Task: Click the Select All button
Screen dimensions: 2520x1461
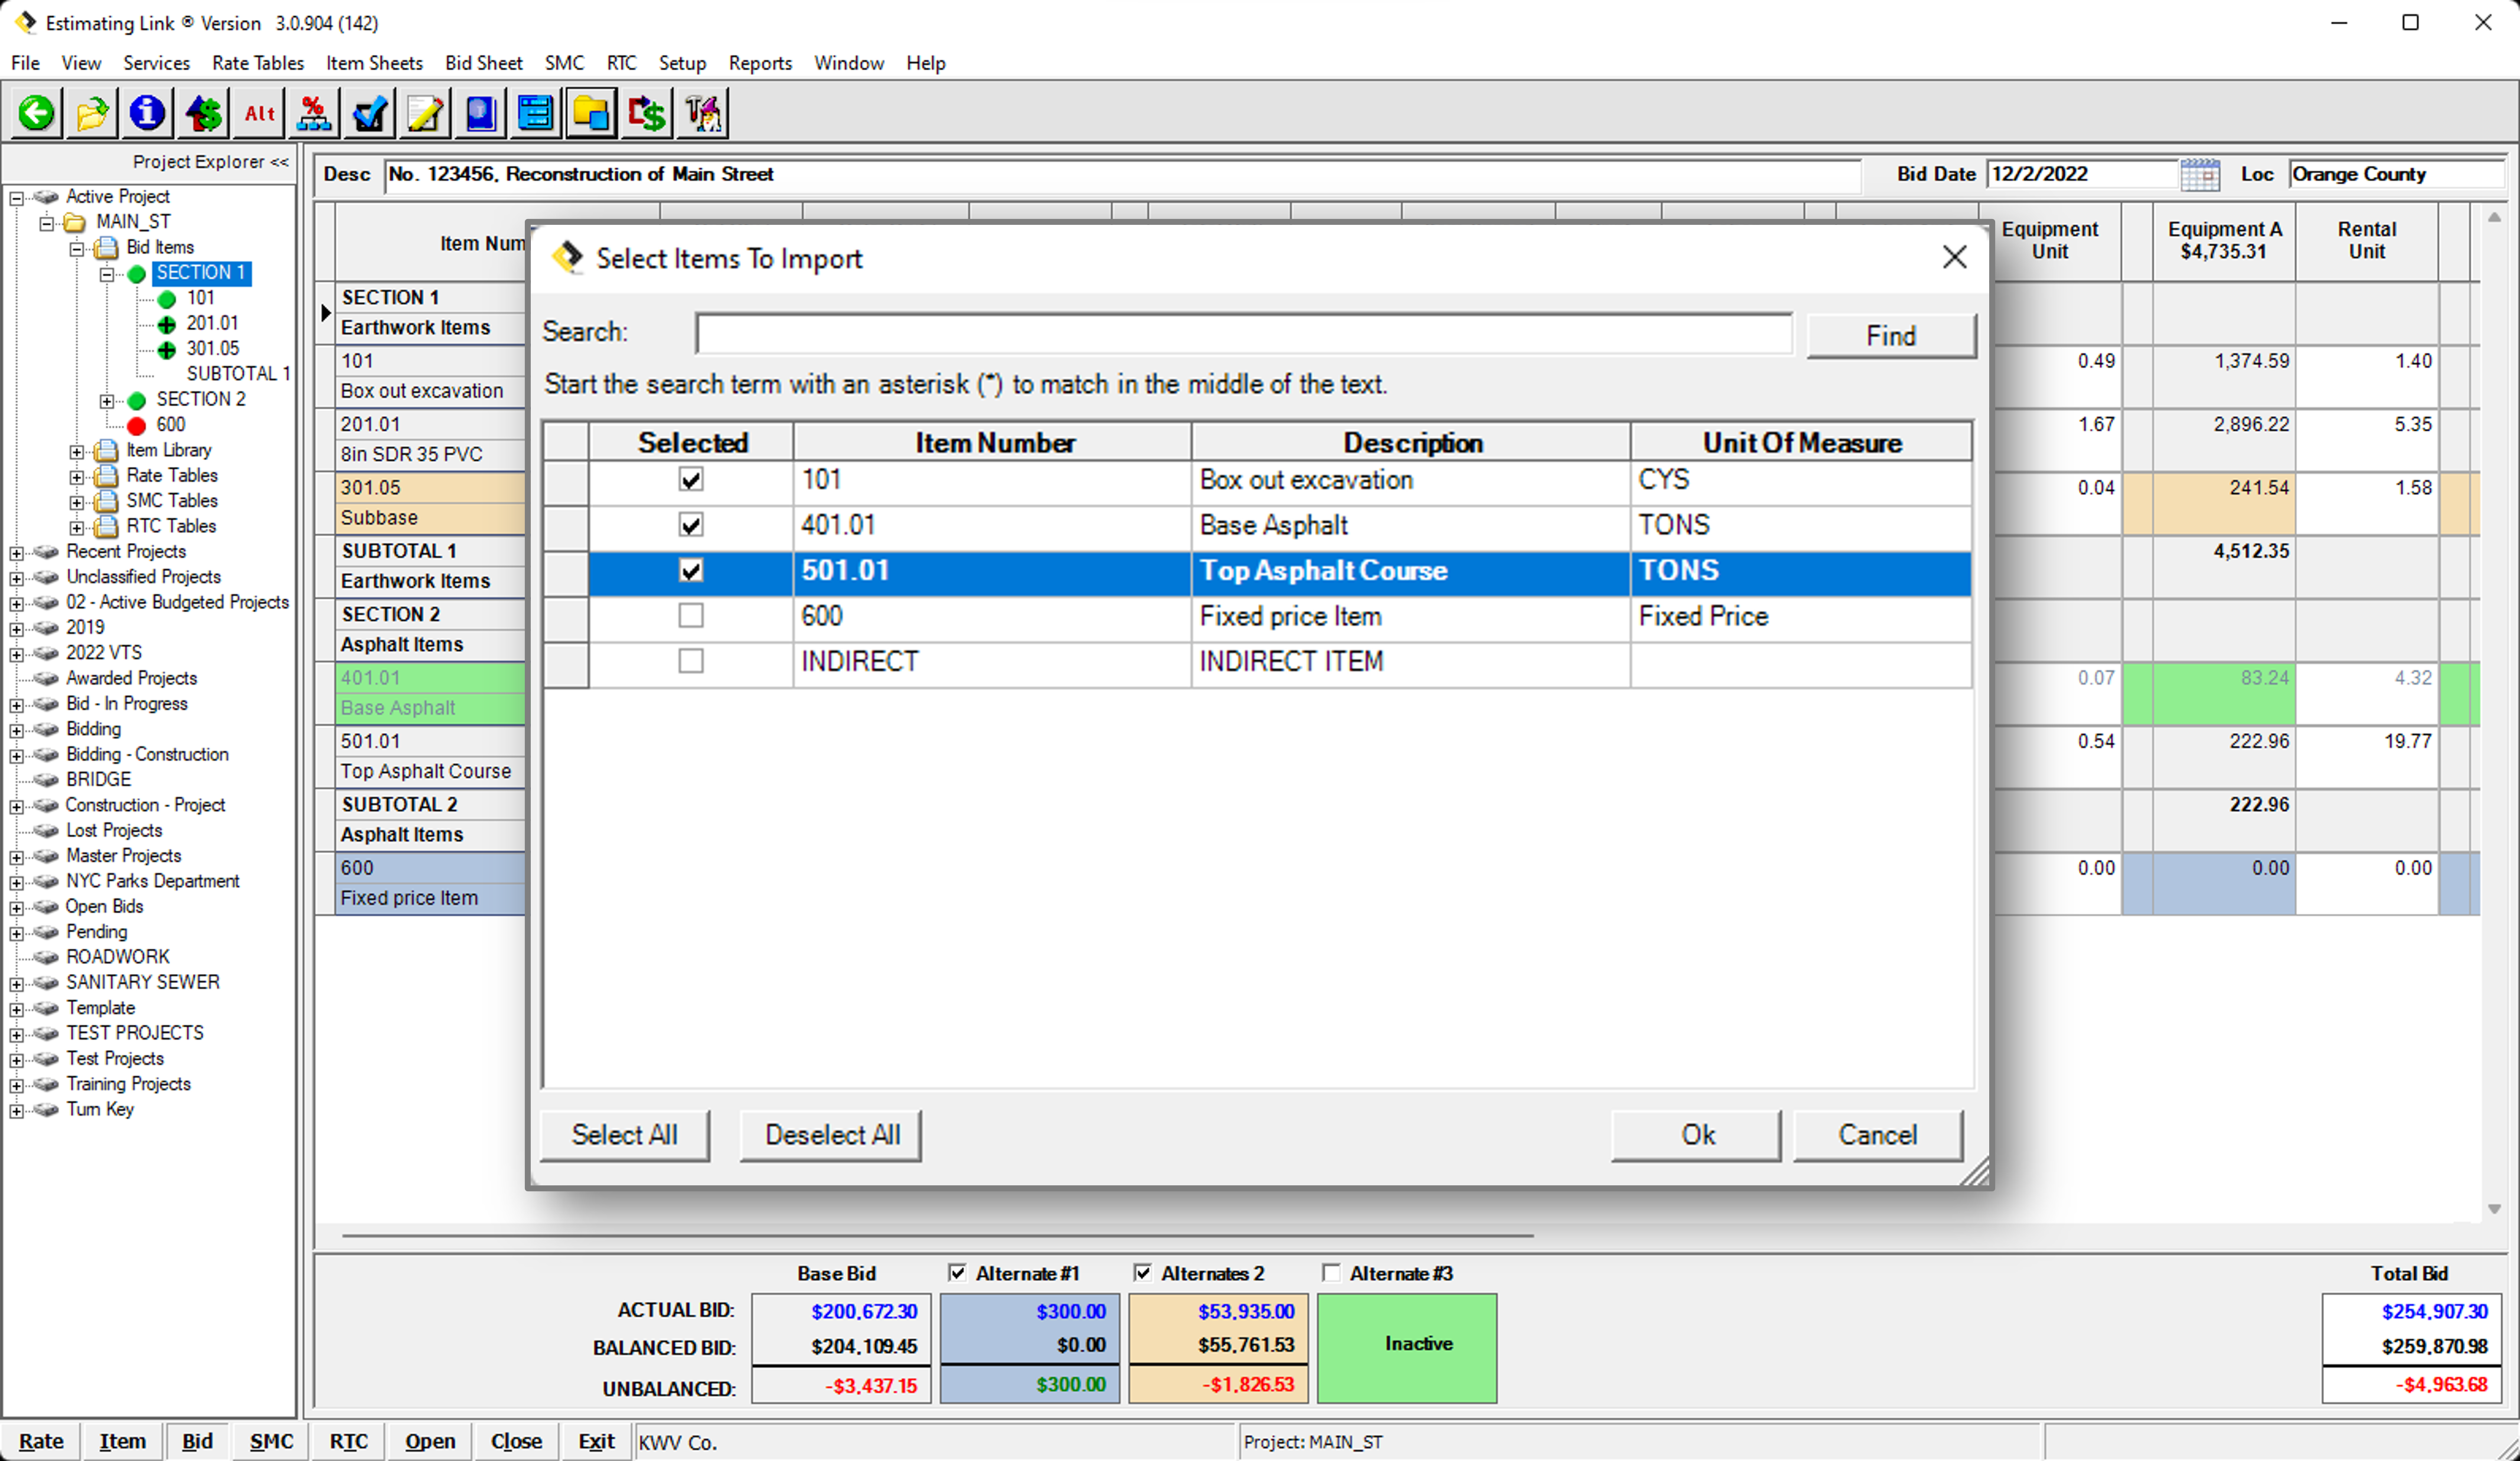Action: pos(624,1134)
